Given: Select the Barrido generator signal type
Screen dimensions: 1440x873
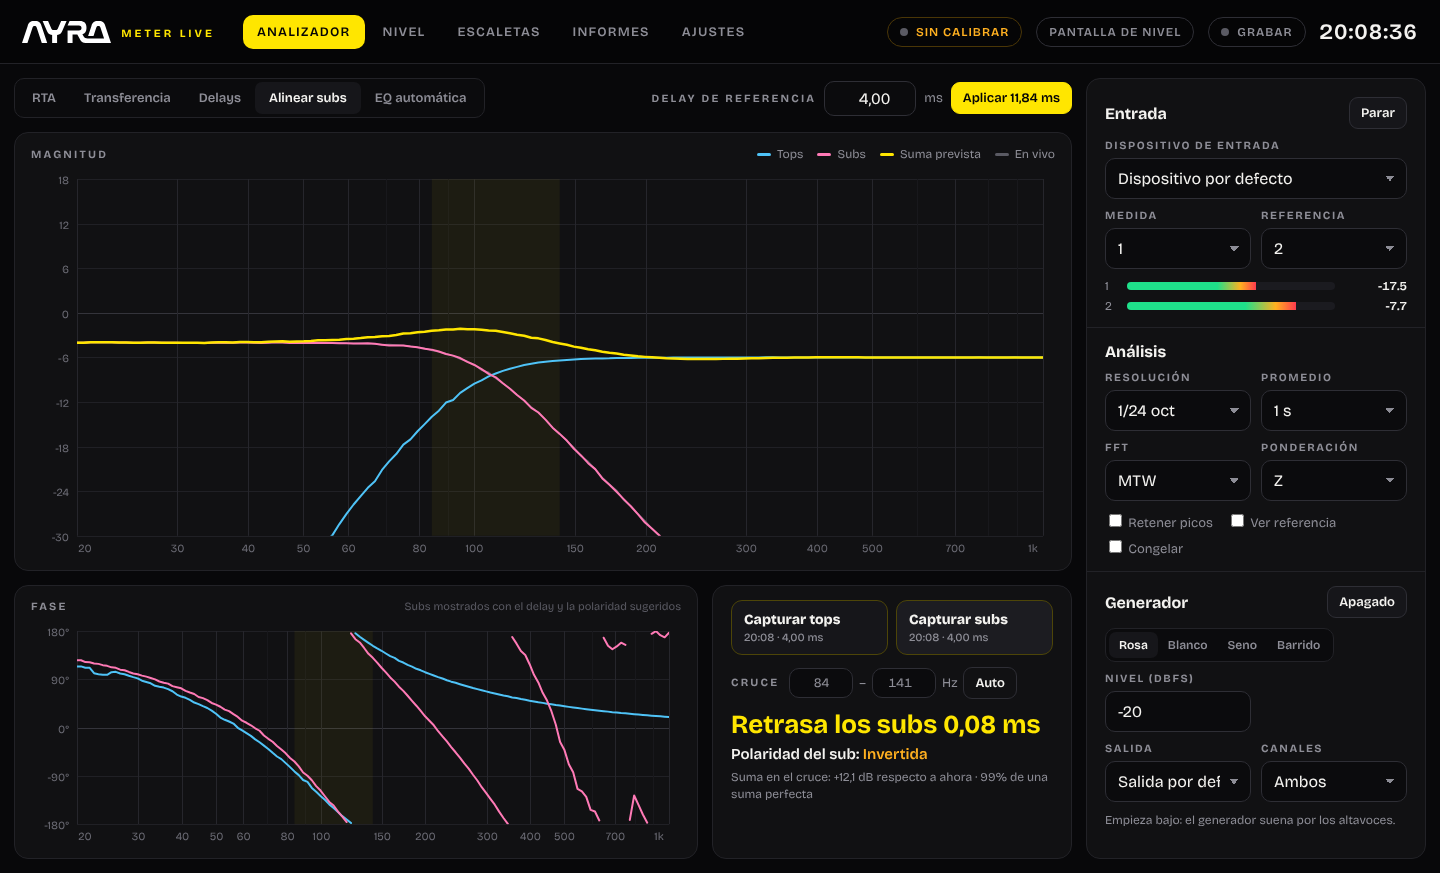Looking at the screenshot, I should click(x=1298, y=645).
